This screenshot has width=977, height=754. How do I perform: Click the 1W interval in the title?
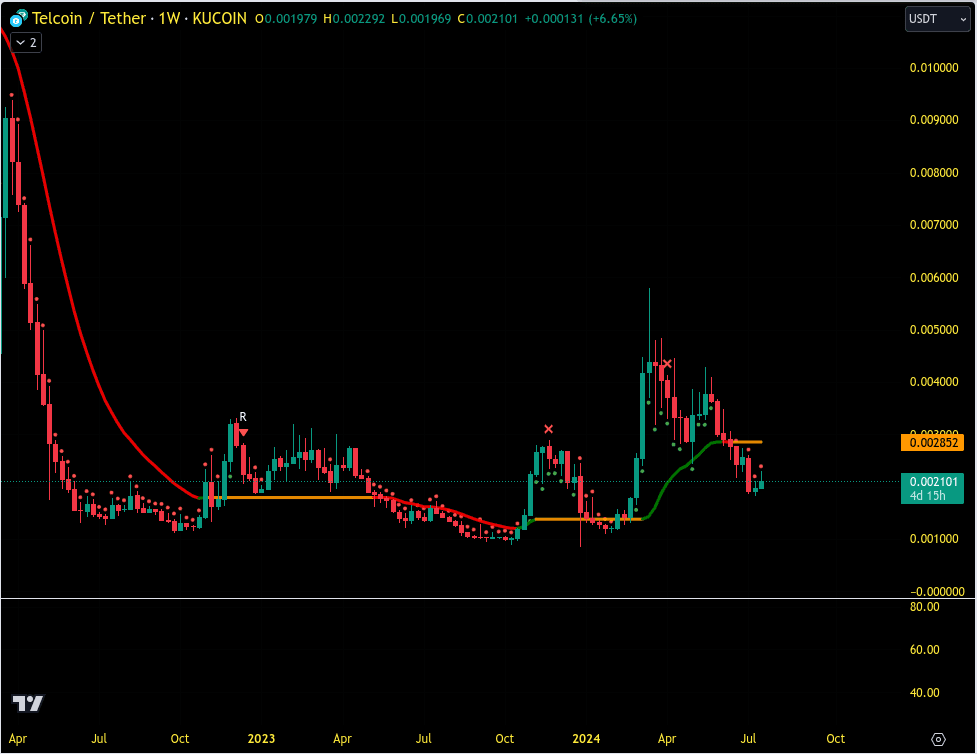point(169,19)
